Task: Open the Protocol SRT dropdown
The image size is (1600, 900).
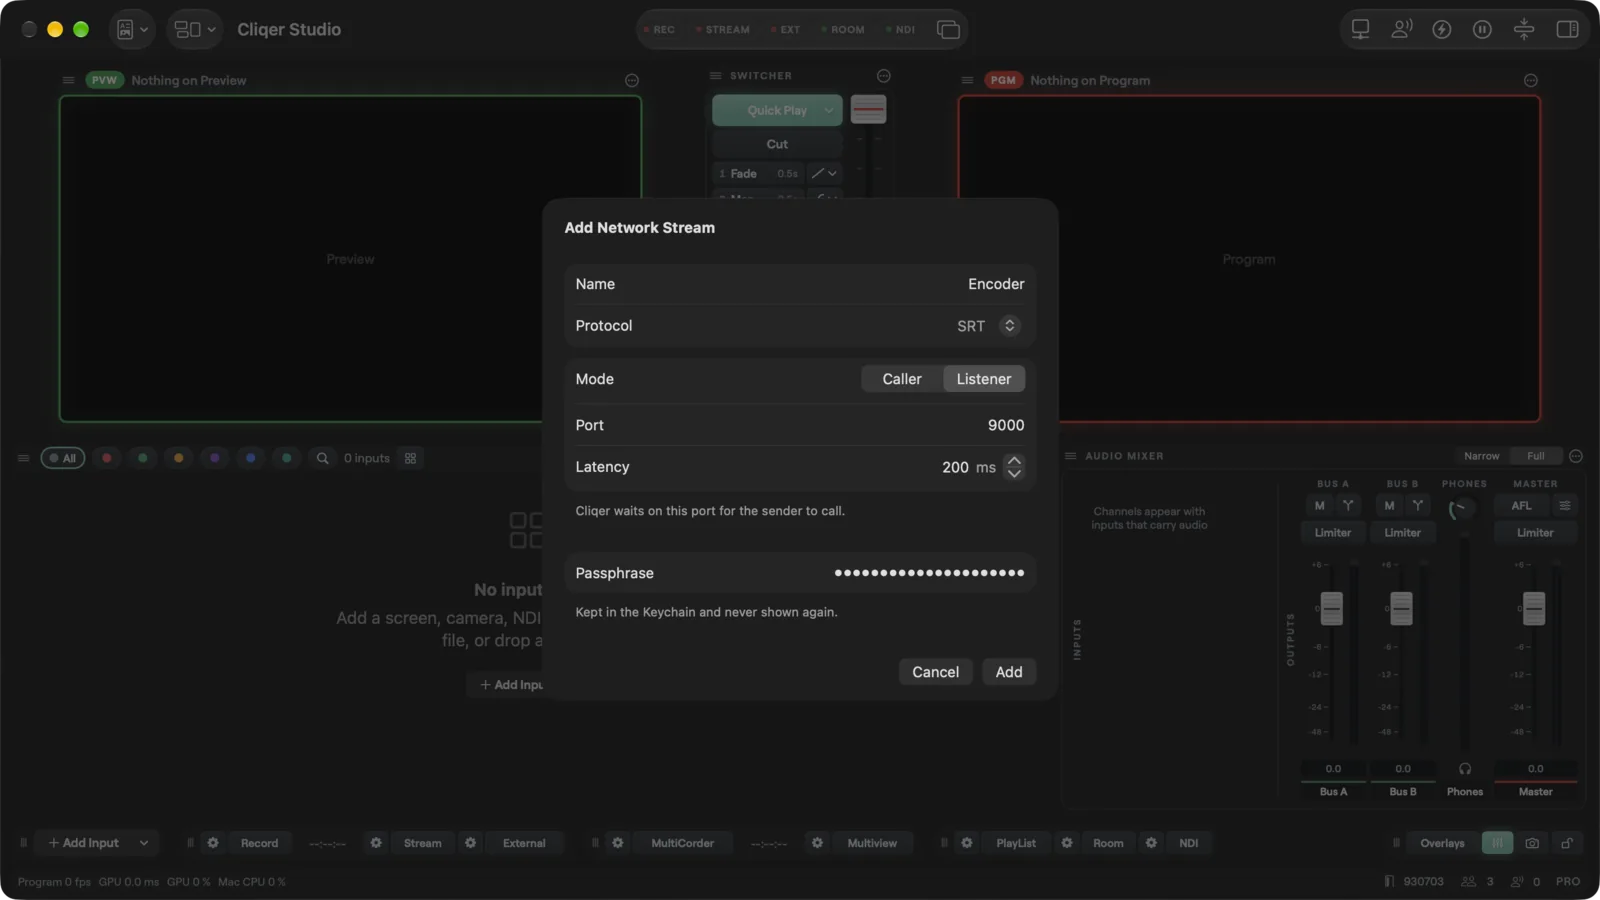Action: [x=987, y=326]
